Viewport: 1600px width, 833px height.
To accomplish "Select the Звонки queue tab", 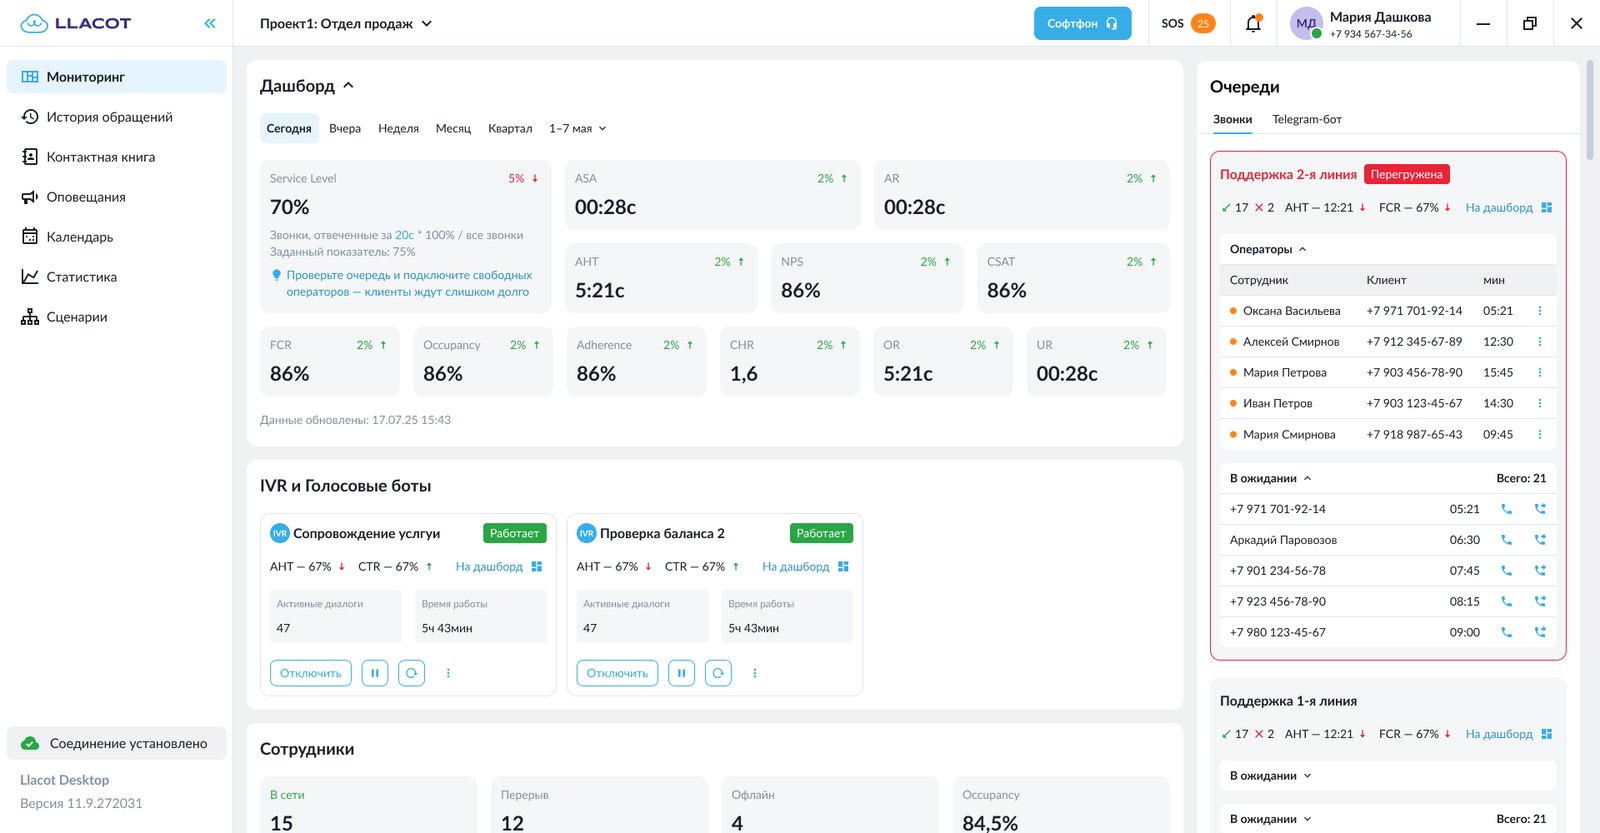I will (1232, 119).
